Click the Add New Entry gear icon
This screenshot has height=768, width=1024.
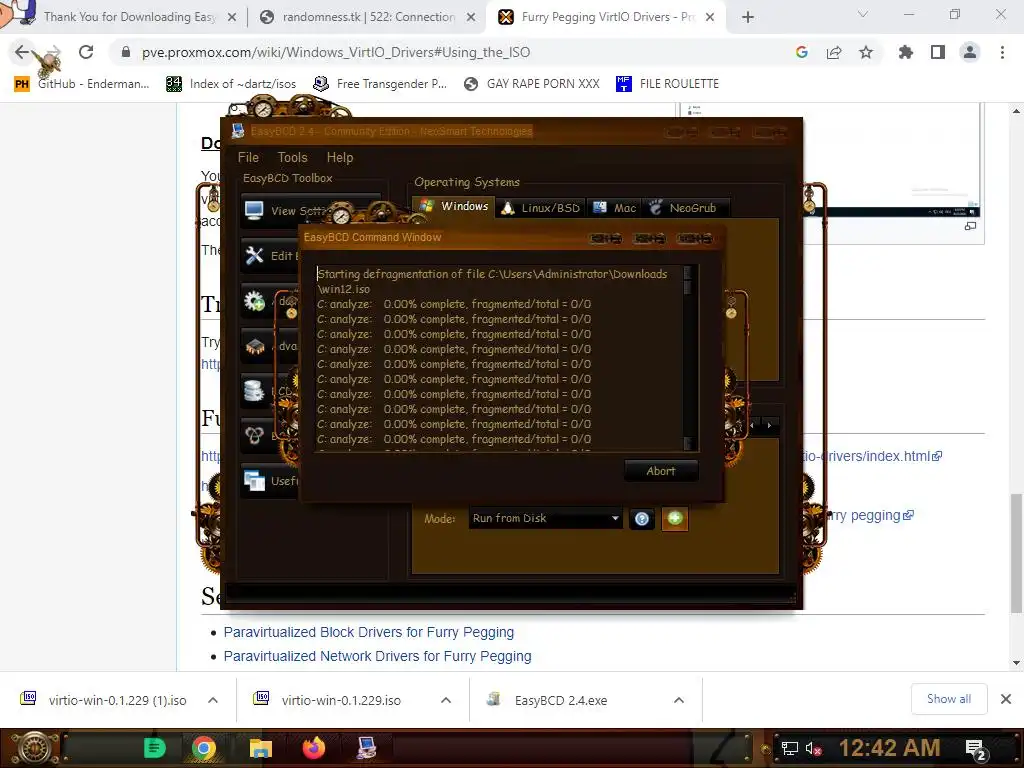point(254,301)
